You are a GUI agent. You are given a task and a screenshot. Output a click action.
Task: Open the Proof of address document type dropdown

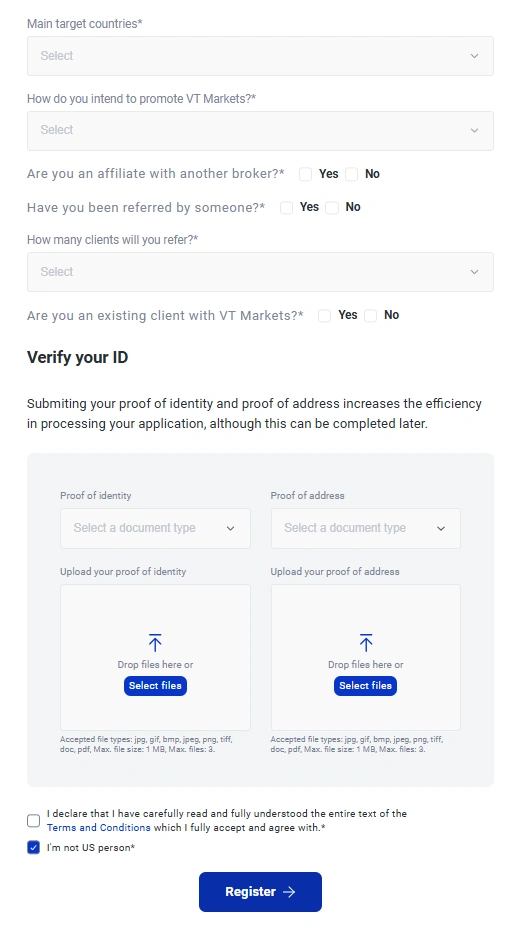click(366, 528)
